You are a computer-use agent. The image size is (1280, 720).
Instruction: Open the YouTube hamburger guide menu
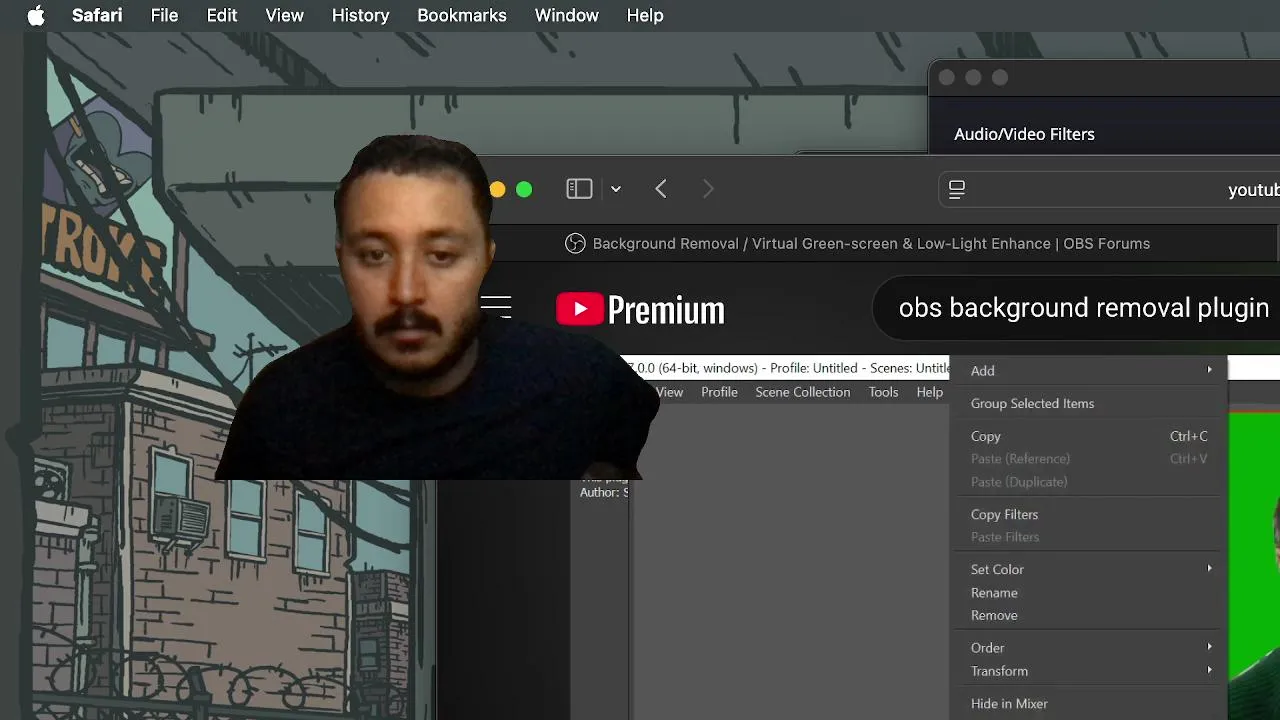point(496,307)
